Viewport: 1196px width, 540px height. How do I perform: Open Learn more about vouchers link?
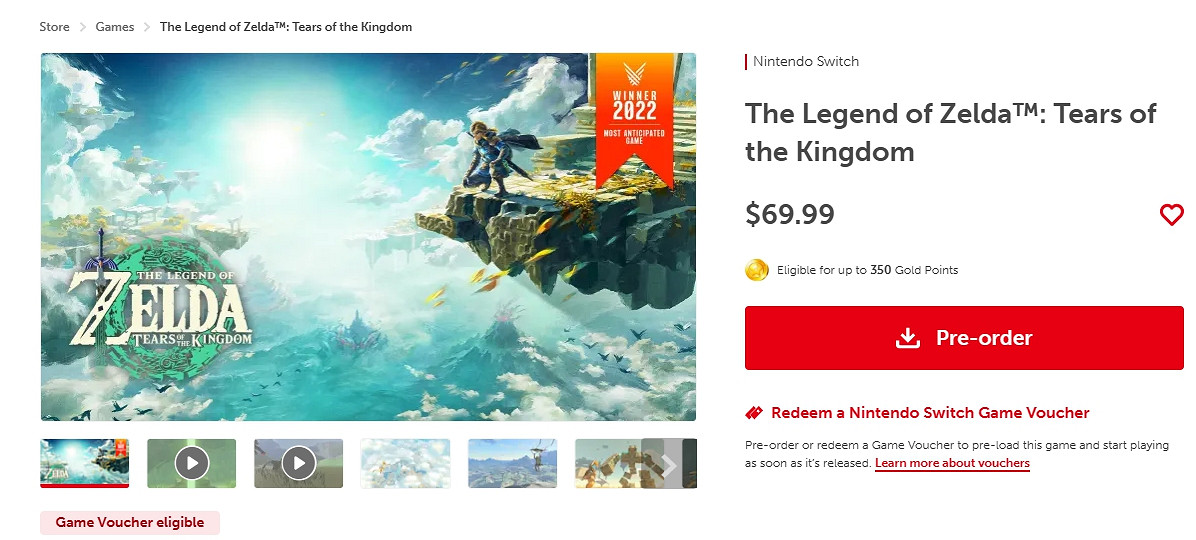coord(952,464)
